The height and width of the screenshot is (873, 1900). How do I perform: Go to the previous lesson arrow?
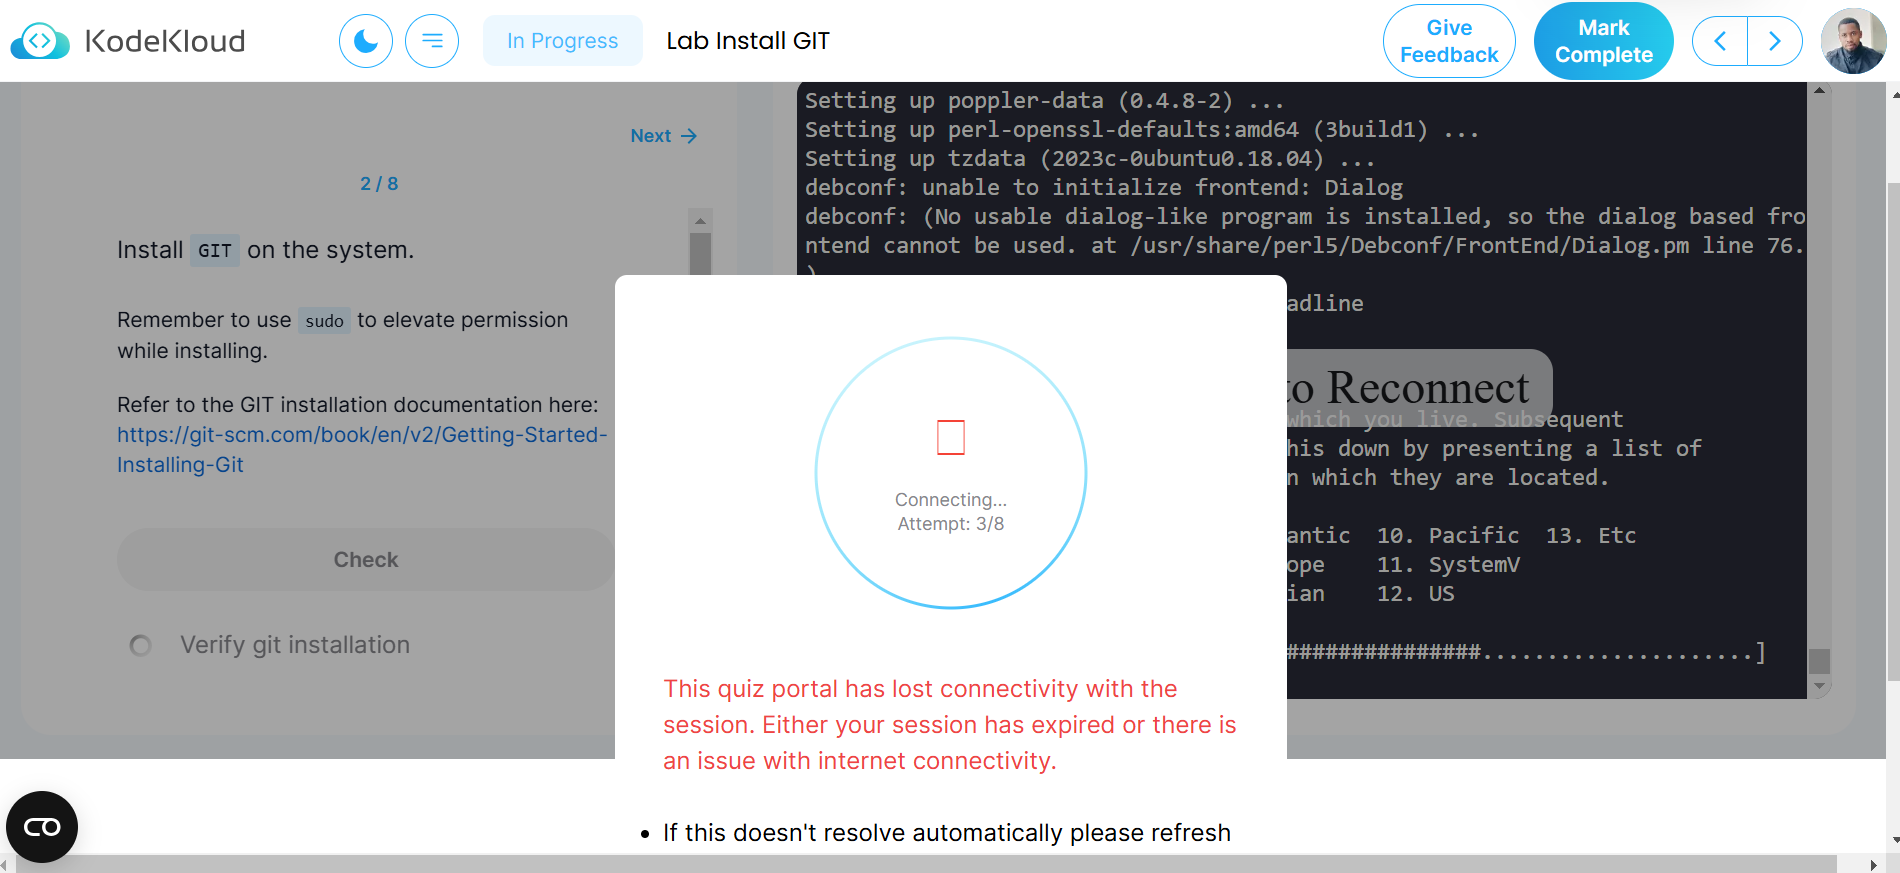1720,41
